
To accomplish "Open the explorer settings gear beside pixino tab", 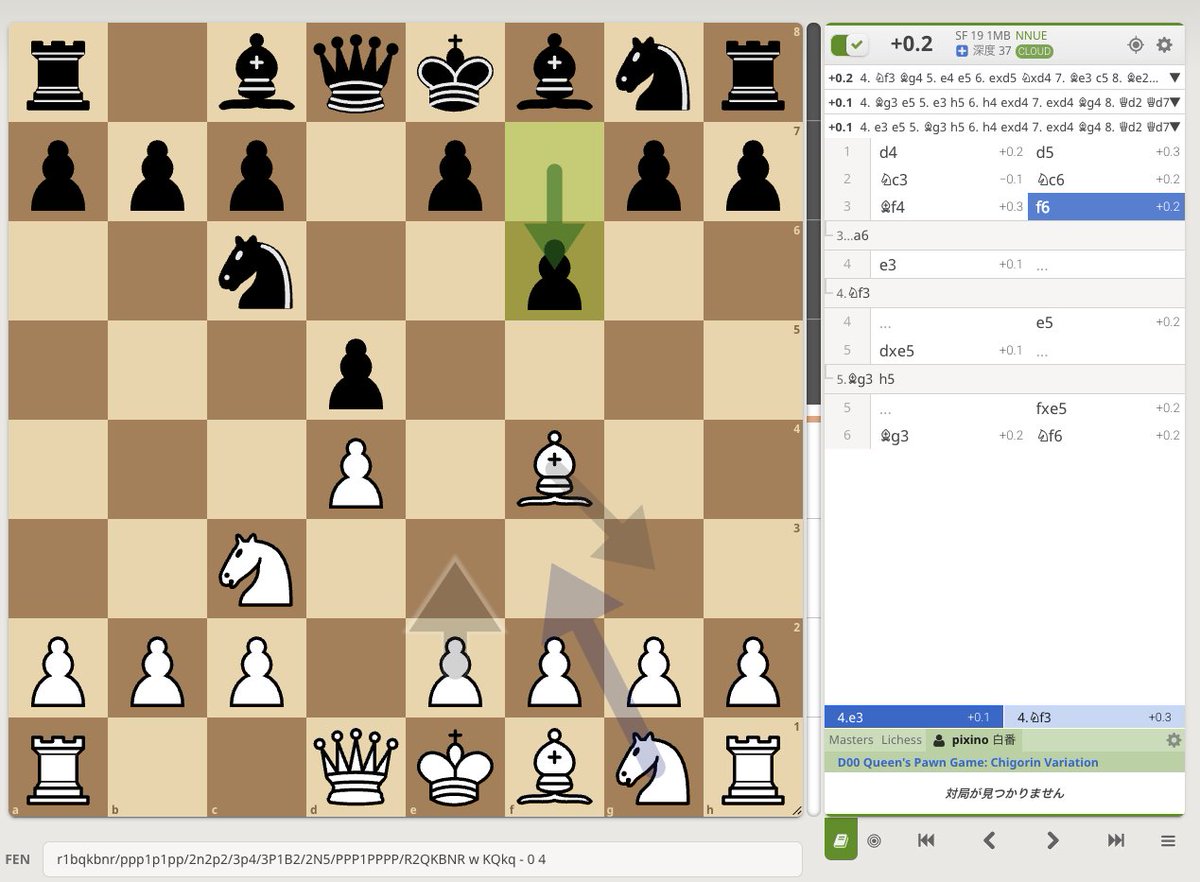I will click(x=1173, y=740).
